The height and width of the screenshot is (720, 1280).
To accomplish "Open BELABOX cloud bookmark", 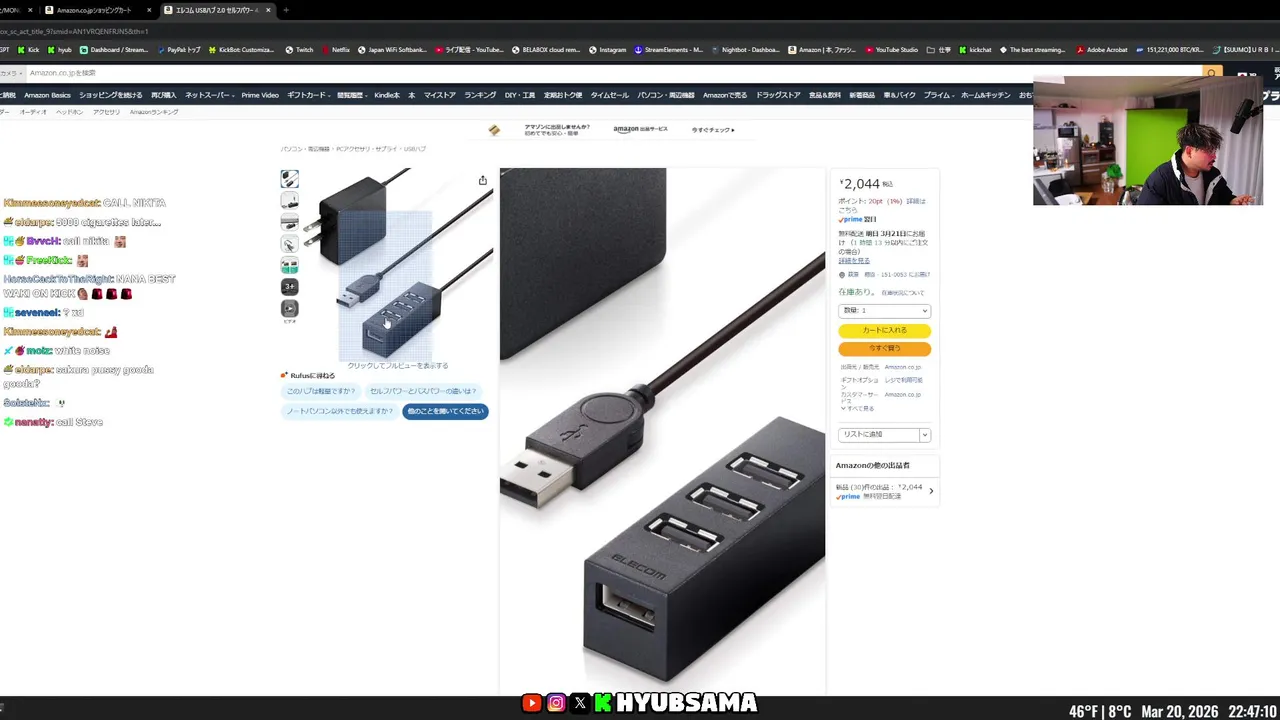I will (x=546, y=49).
